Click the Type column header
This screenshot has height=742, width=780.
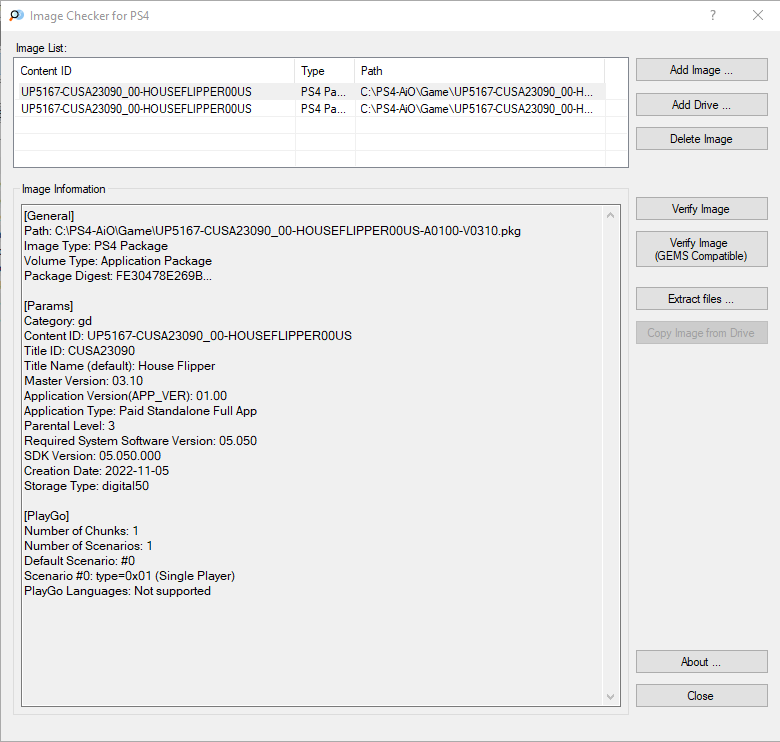coord(325,71)
